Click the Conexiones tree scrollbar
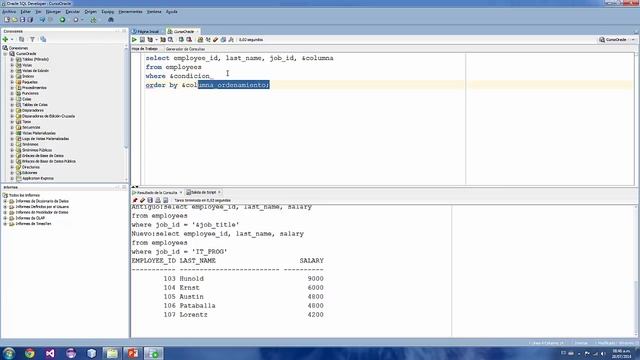This screenshot has height=360, width=640. click(126, 98)
